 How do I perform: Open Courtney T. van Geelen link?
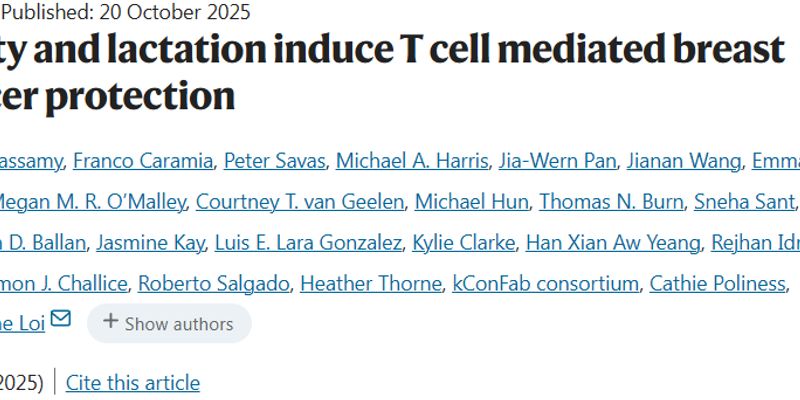point(300,202)
